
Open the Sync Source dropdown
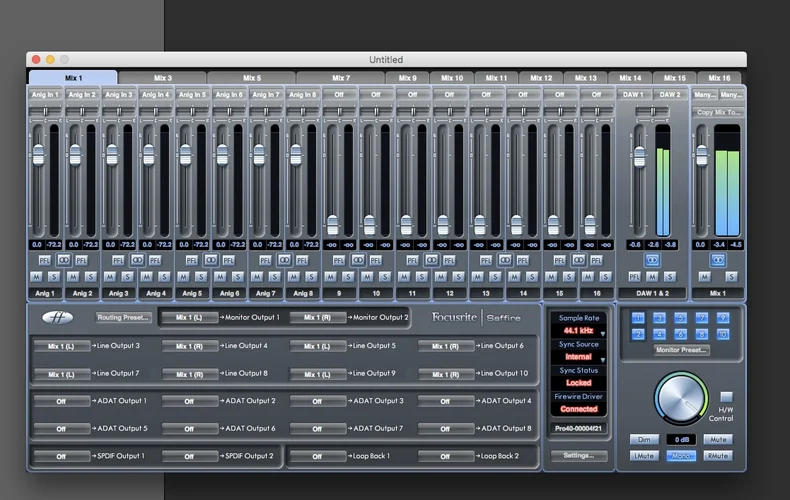click(x=578, y=356)
